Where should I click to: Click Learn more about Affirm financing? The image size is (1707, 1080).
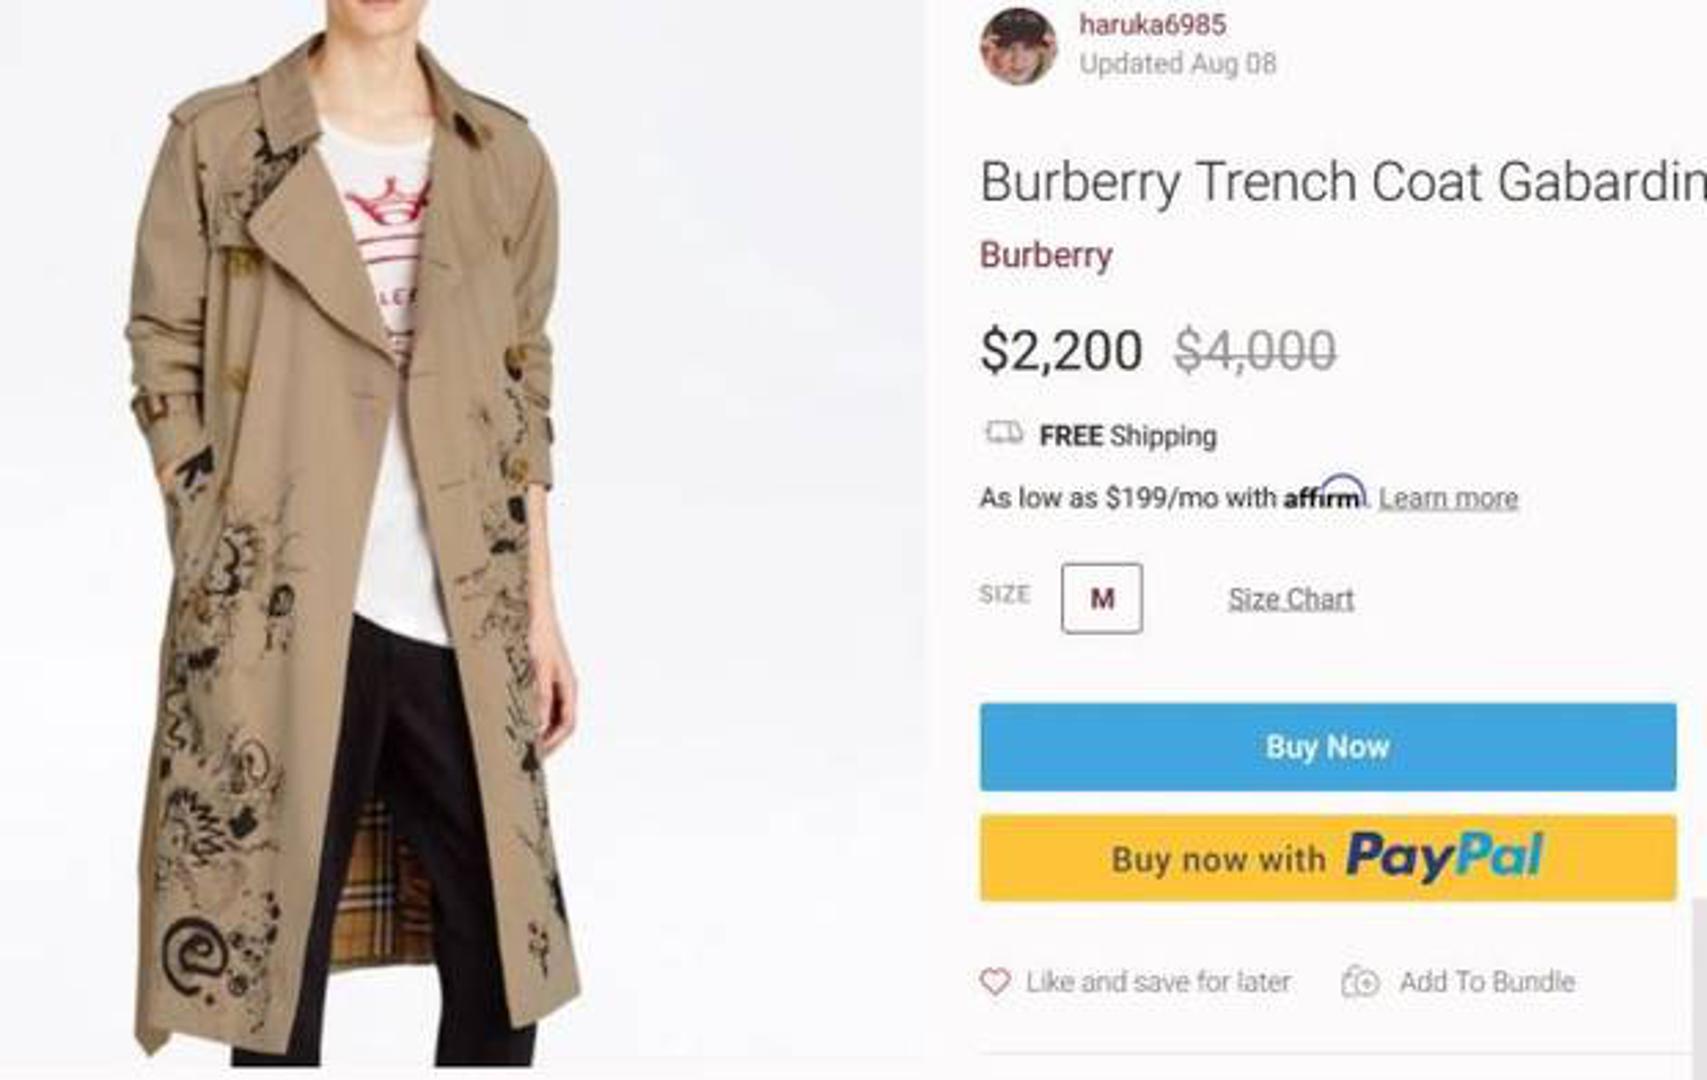[x=1447, y=498]
